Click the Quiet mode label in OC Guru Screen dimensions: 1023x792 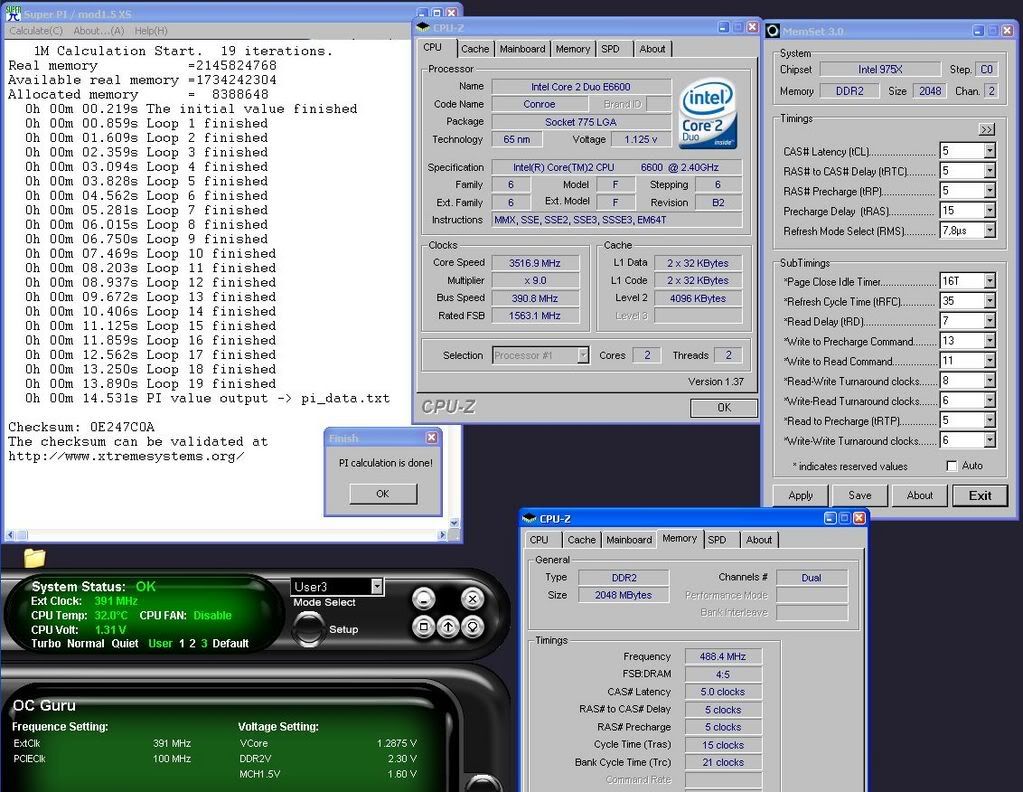click(125, 644)
